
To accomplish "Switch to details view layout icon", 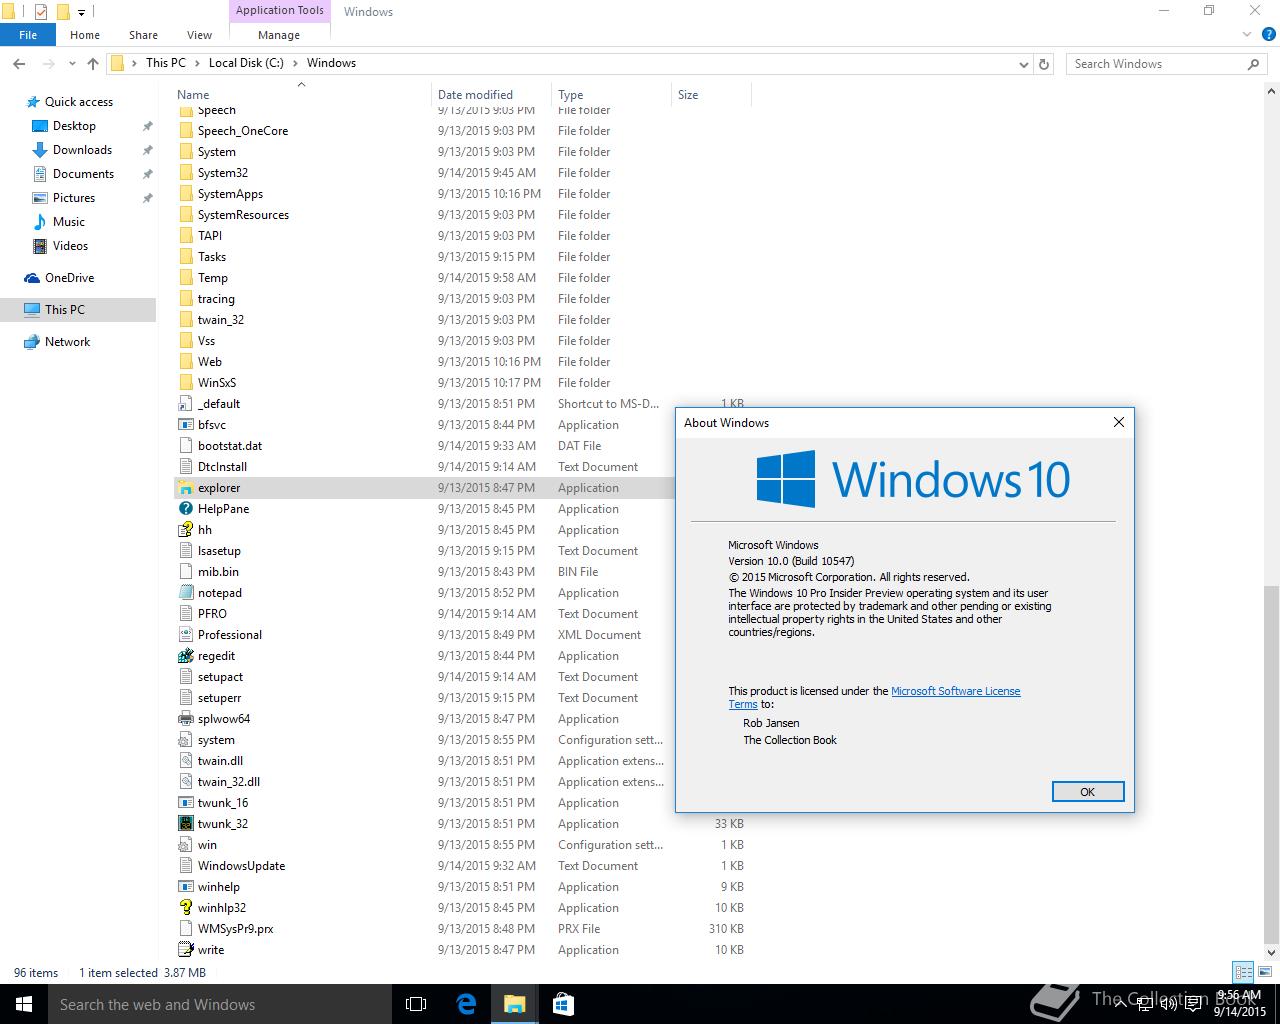I will 1243,972.
